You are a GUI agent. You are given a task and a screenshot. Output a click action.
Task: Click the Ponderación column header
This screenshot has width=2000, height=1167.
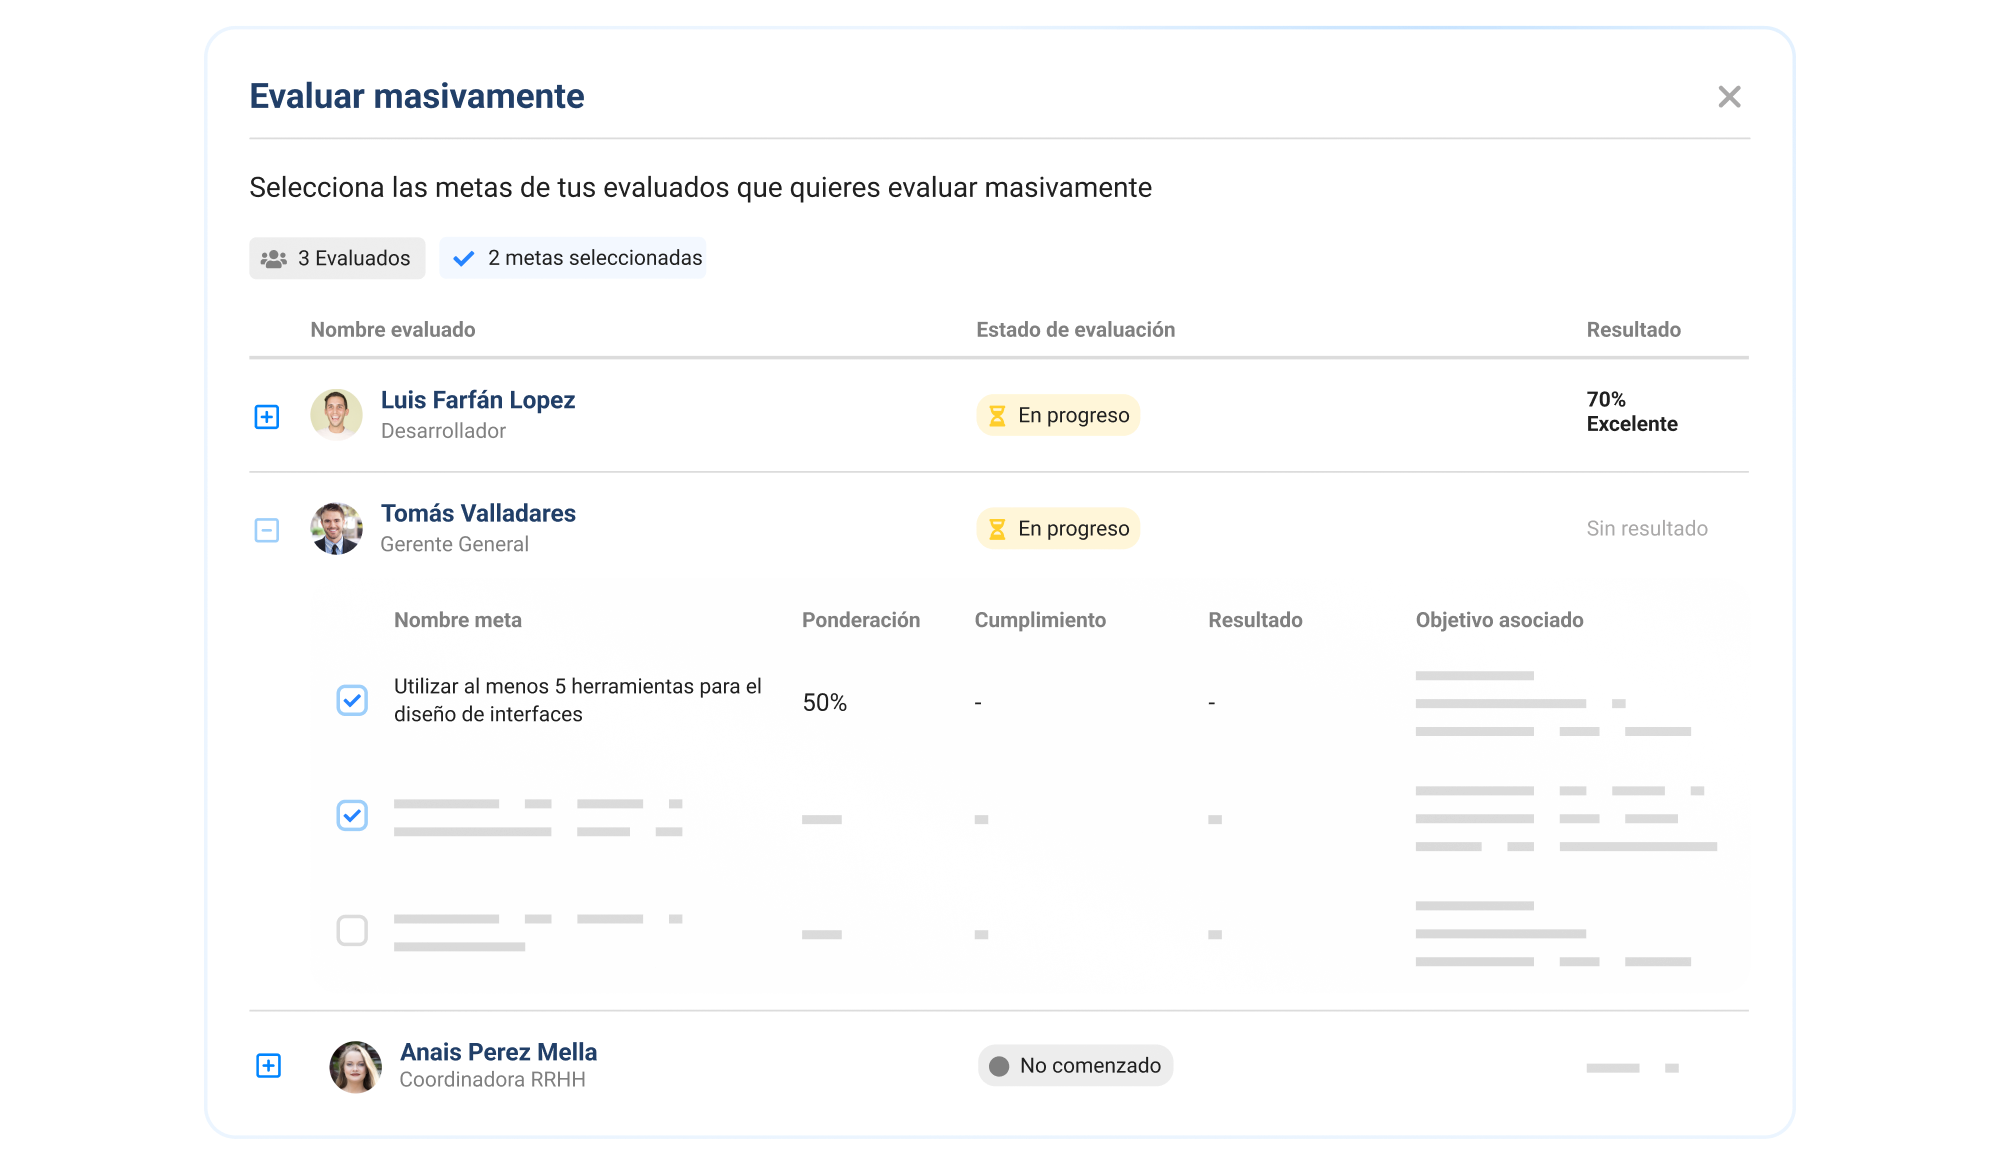[860, 620]
